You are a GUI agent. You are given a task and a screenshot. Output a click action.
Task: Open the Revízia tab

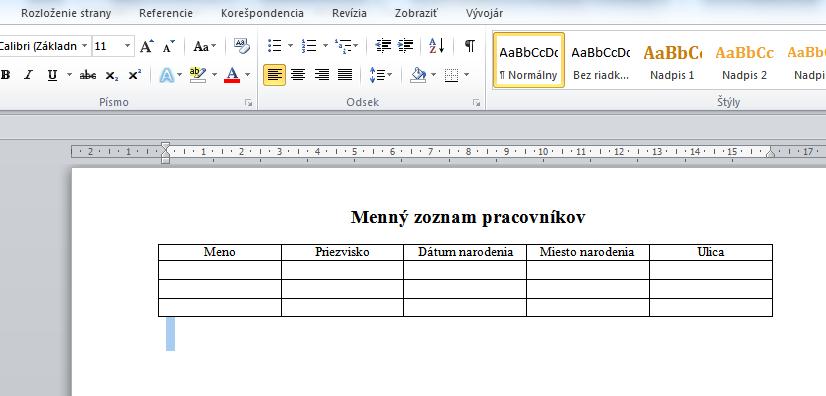(x=349, y=13)
